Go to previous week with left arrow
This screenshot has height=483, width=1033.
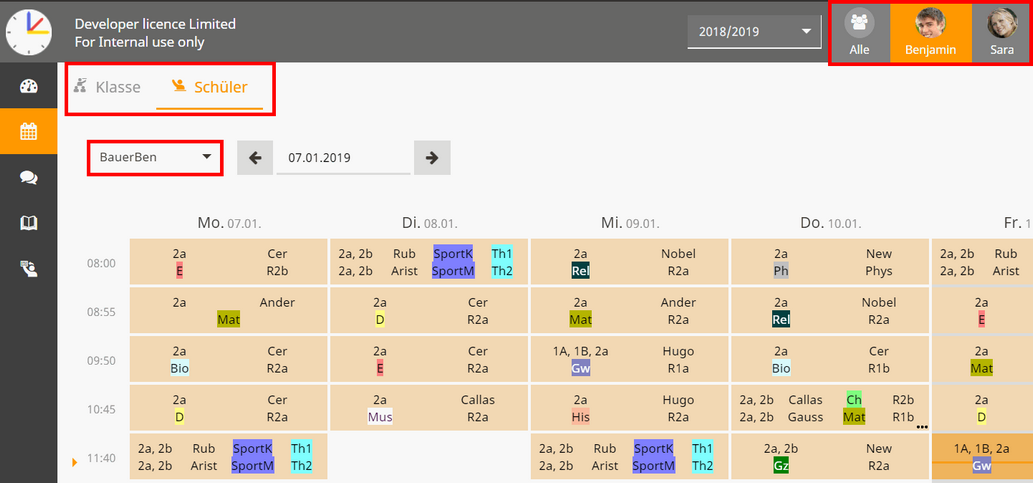[x=255, y=158]
